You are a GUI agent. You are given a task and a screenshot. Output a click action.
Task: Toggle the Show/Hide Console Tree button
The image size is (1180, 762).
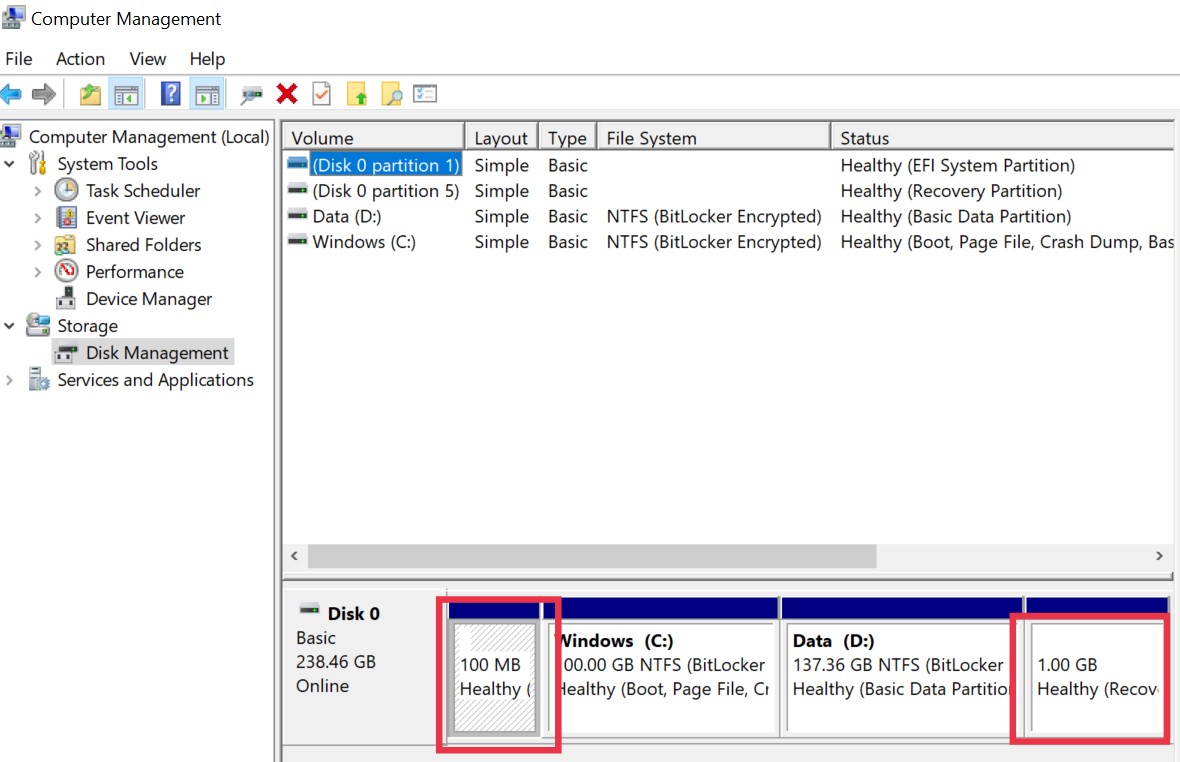click(x=126, y=95)
